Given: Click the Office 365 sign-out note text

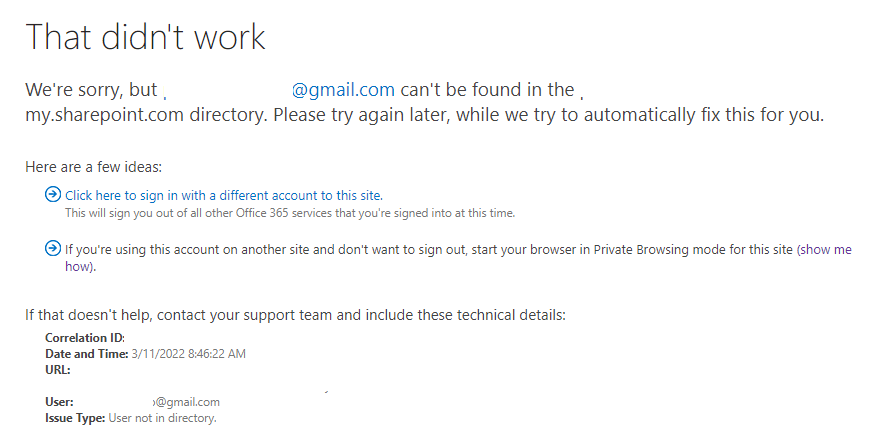Looking at the screenshot, I should pos(290,213).
